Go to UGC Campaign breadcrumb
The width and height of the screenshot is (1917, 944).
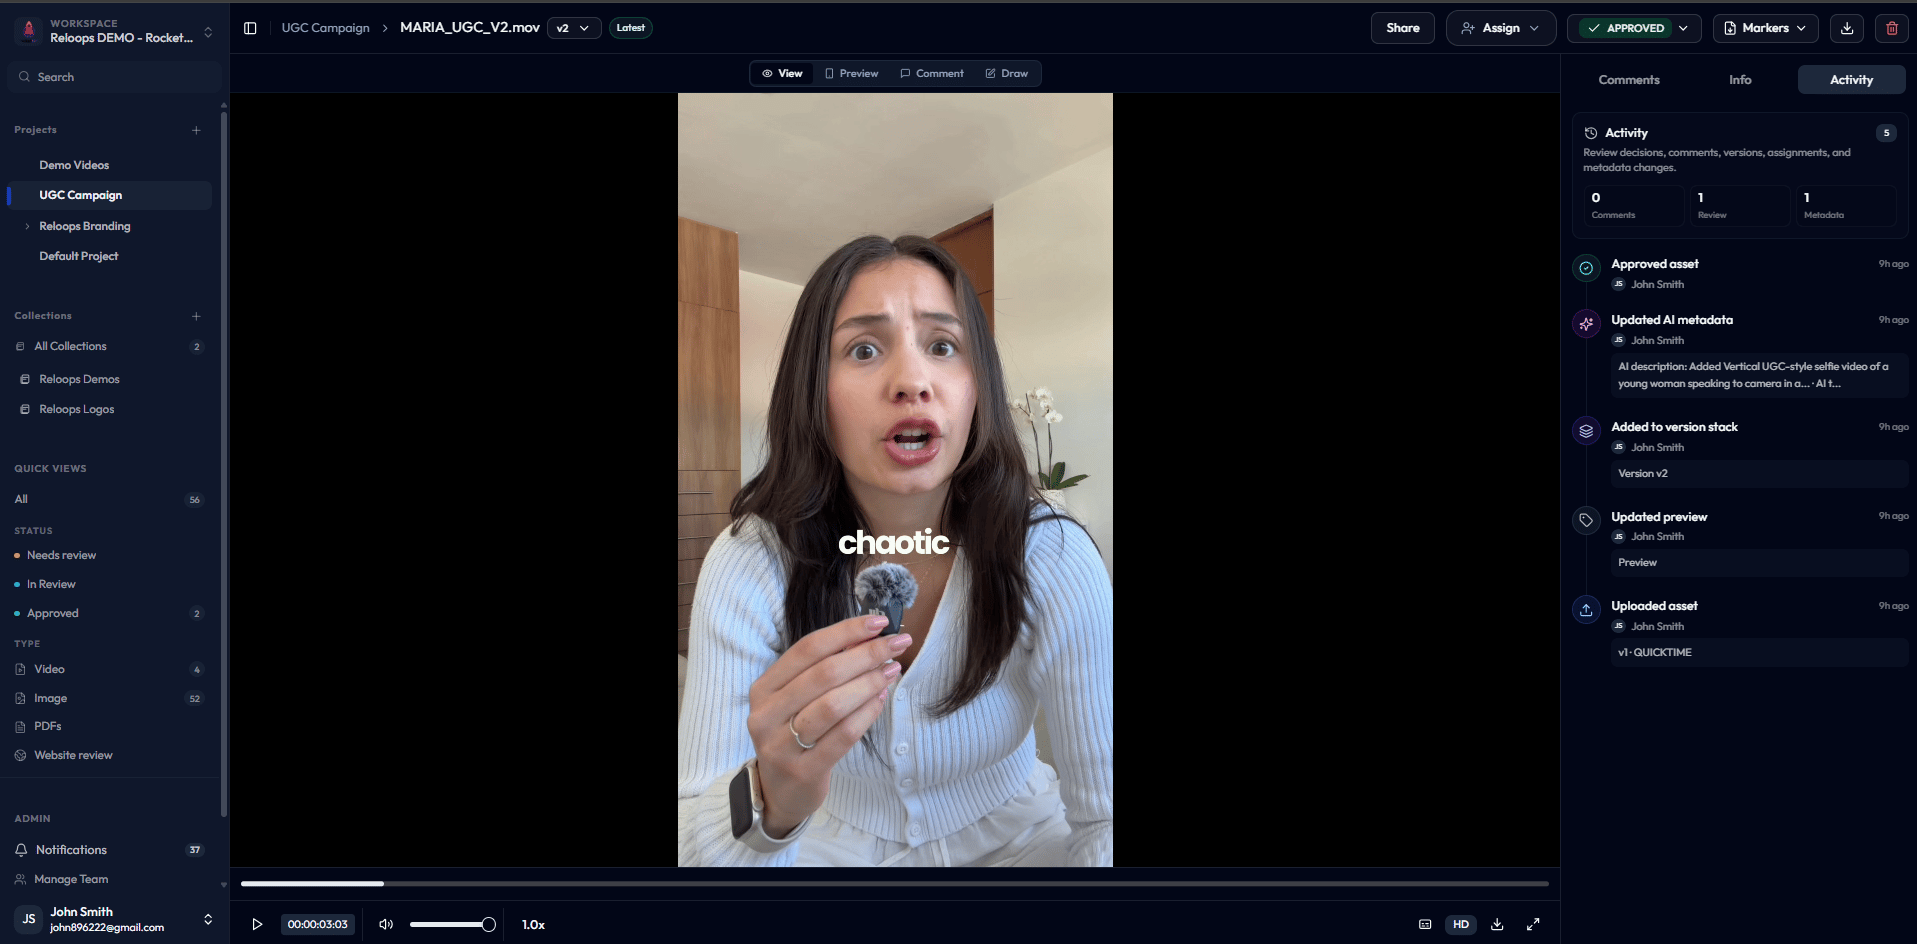pos(325,28)
